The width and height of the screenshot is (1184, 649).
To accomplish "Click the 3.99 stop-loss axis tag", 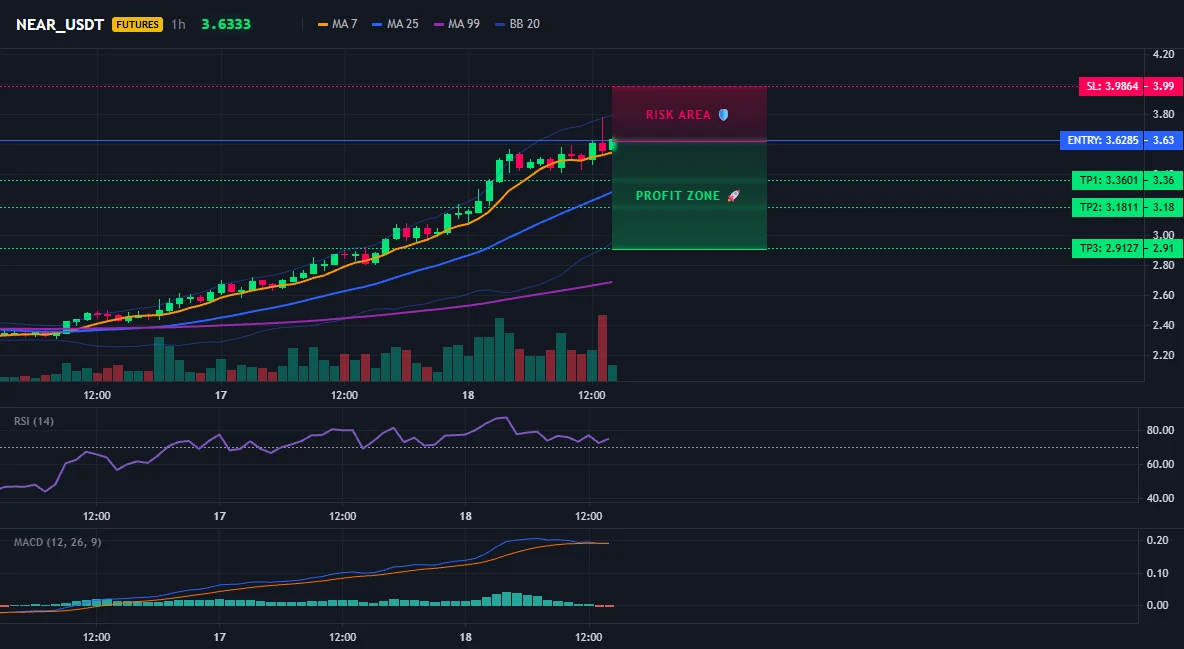I will point(1163,86).
